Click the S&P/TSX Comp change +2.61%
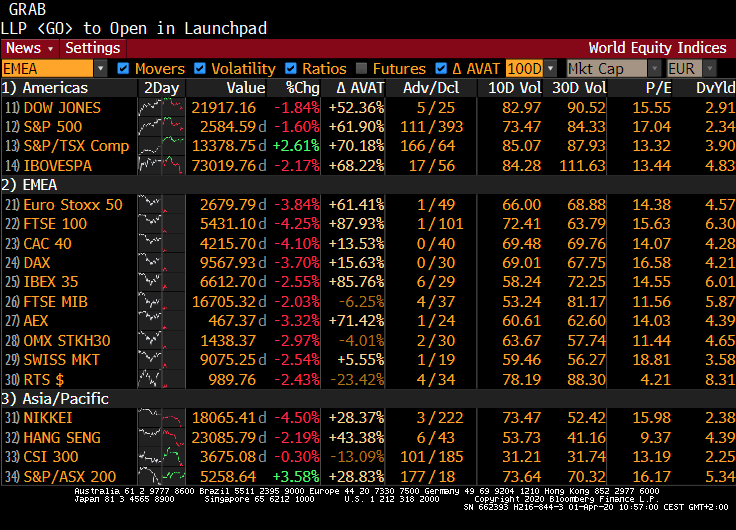Screen dimensions: 736x530 [296, 146]
